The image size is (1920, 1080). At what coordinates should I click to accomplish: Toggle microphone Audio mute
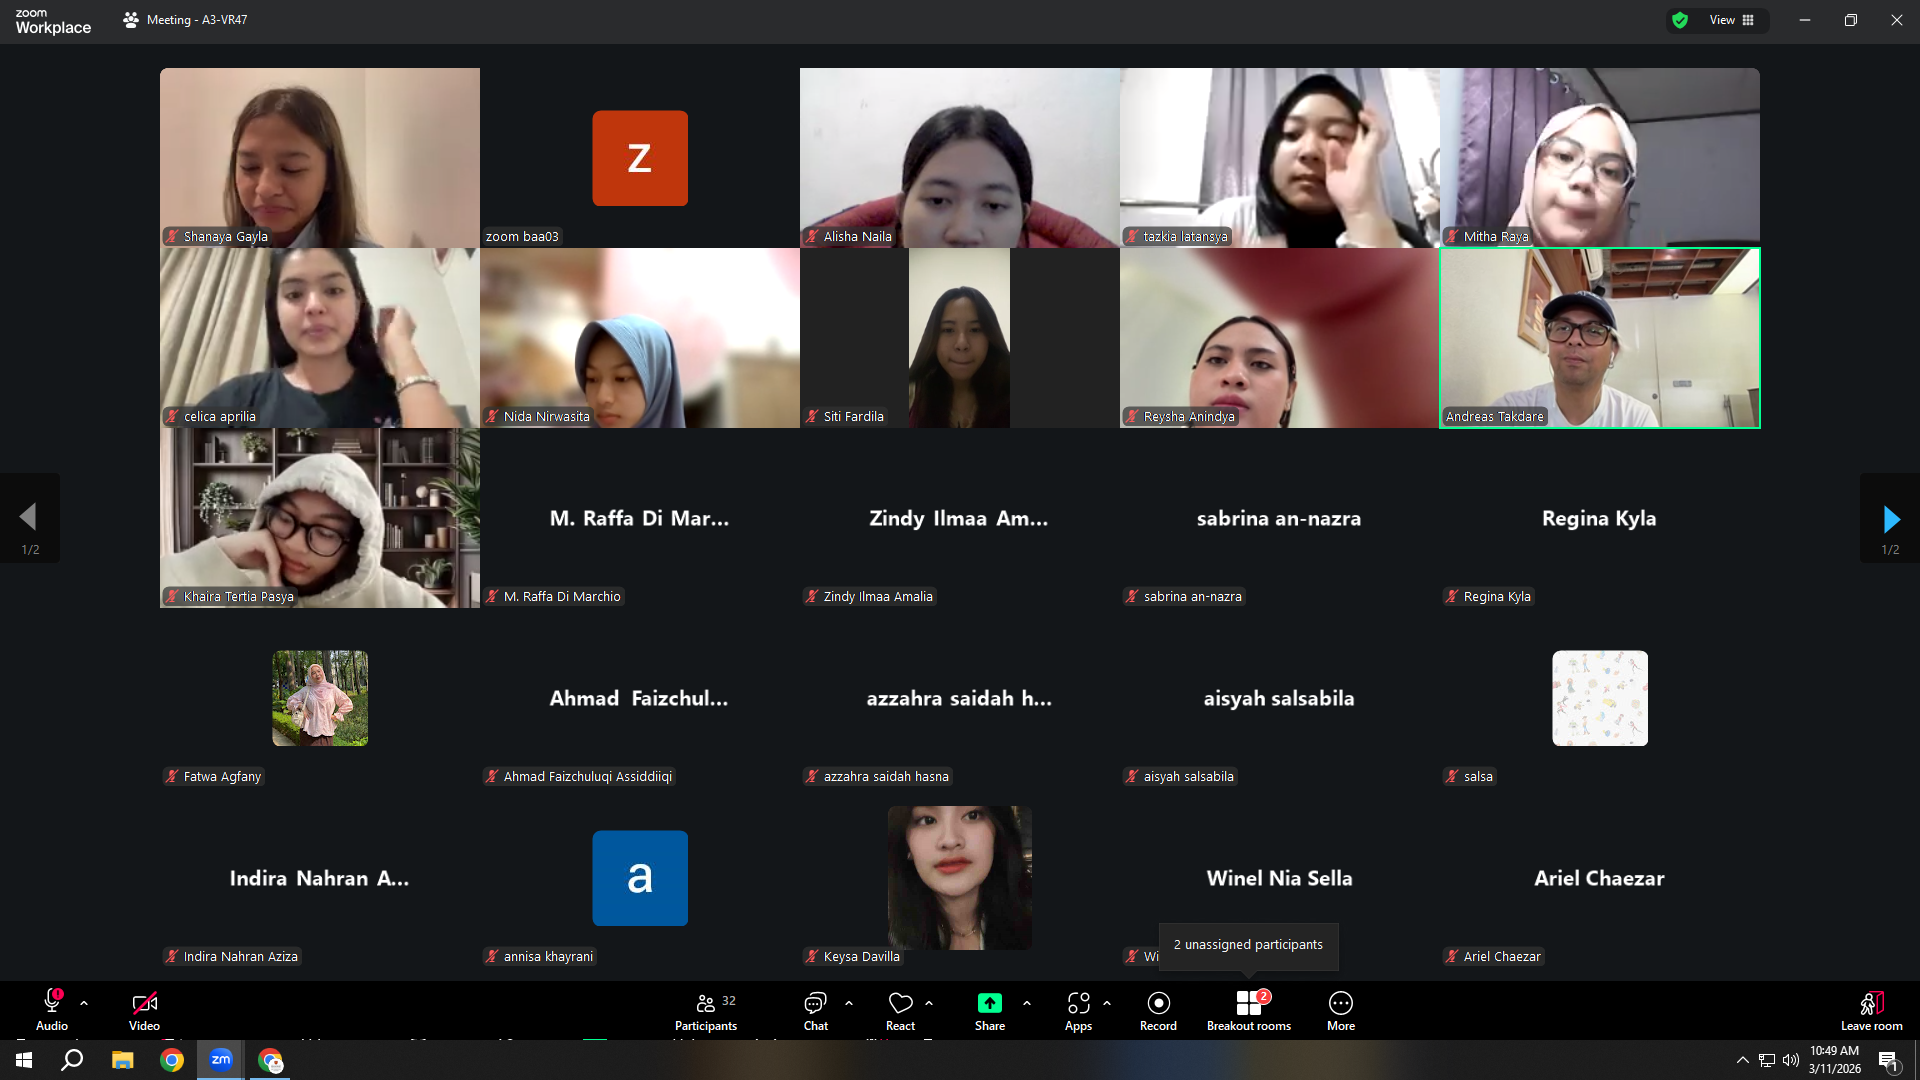click(52, 1011)
